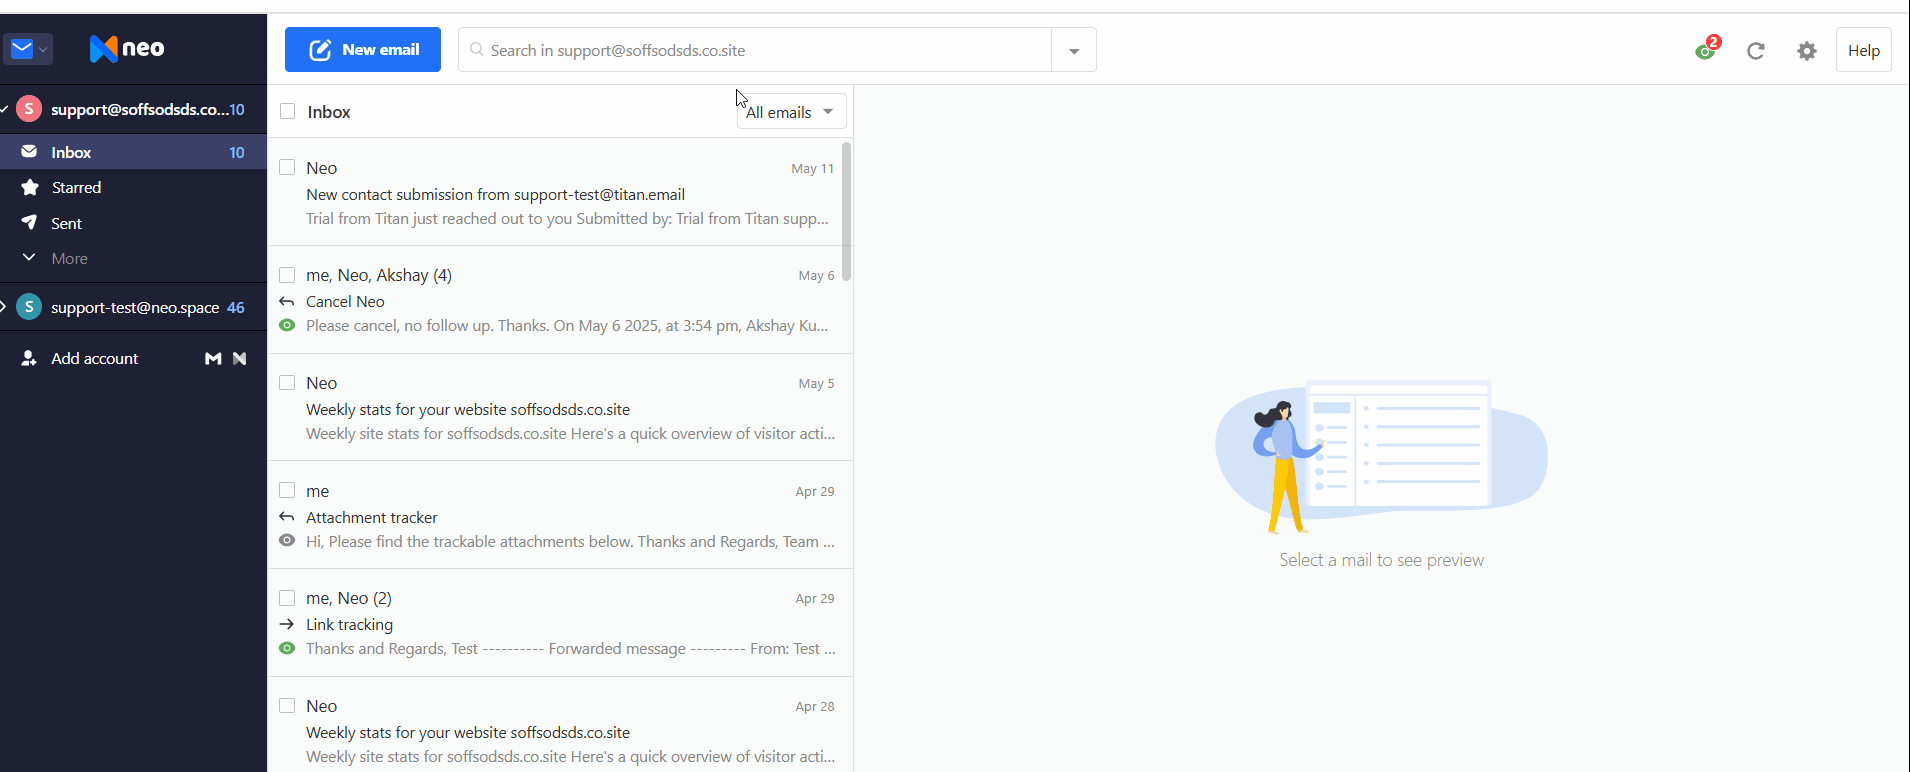Open the notification icon with badge 2
This screenshot has height=772, width=1910.
pos(1706,50)
